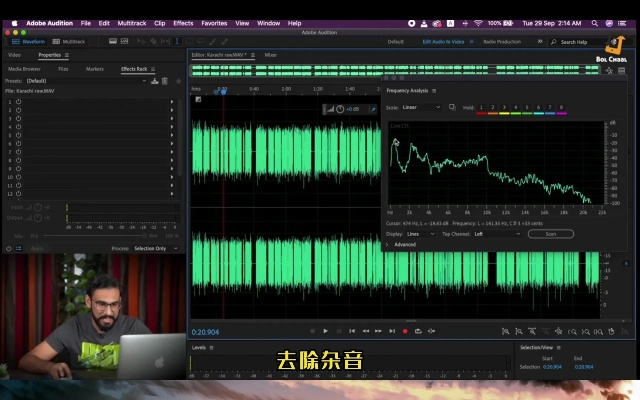Open the File menu
640x400 pixels.
point(86,23)
